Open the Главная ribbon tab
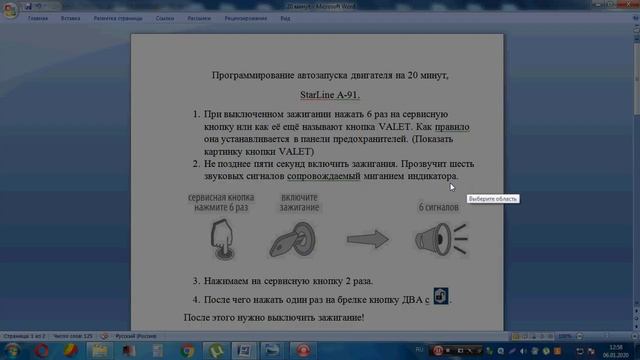This screenshot has width=640, height=360. pos(38,18)
